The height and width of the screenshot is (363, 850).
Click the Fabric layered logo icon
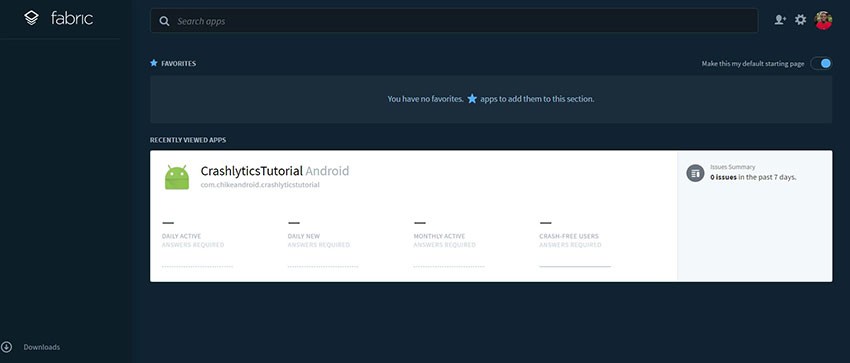click(x=31, y=18)
